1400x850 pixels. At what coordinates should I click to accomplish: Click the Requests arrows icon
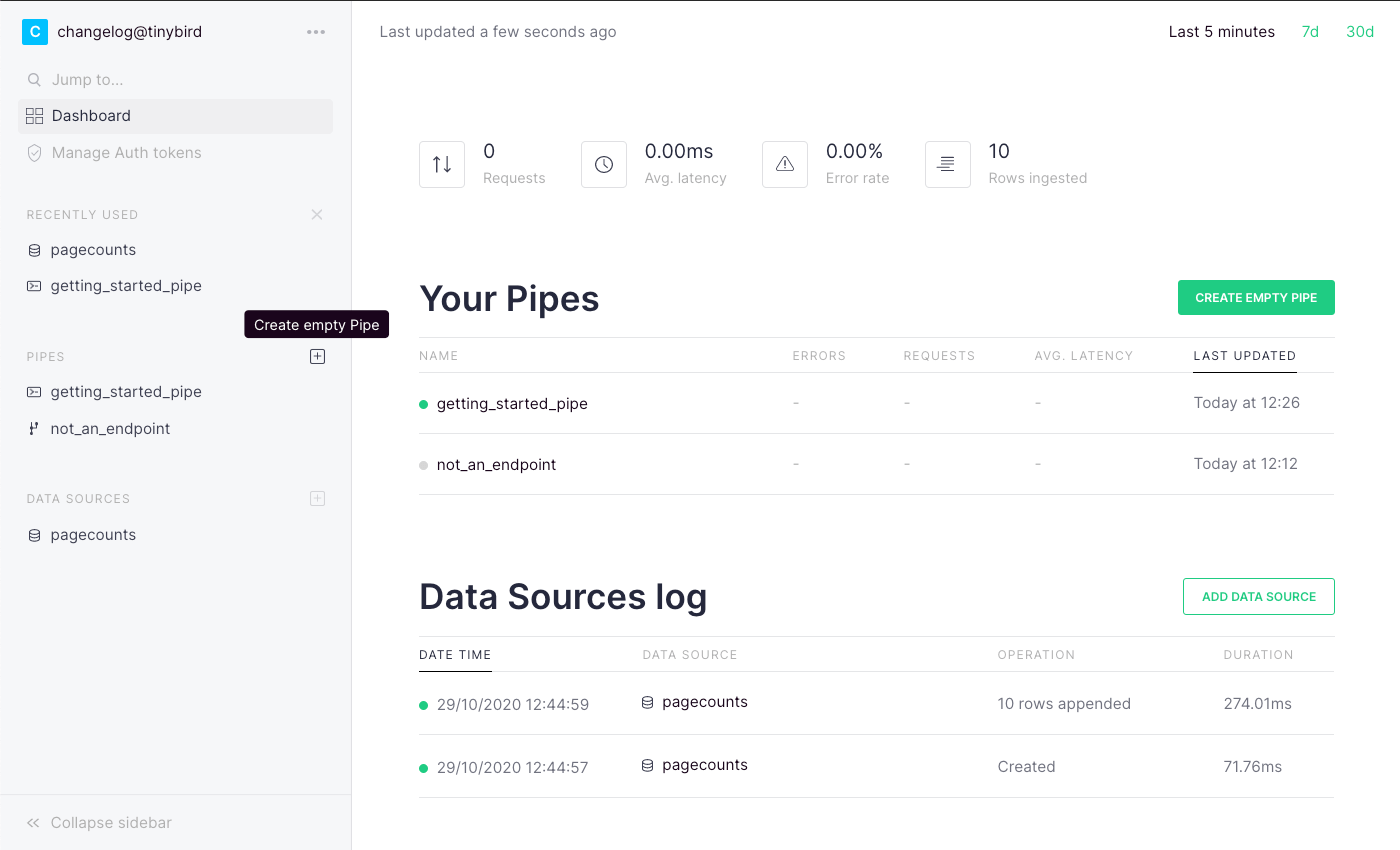point(442,165)
